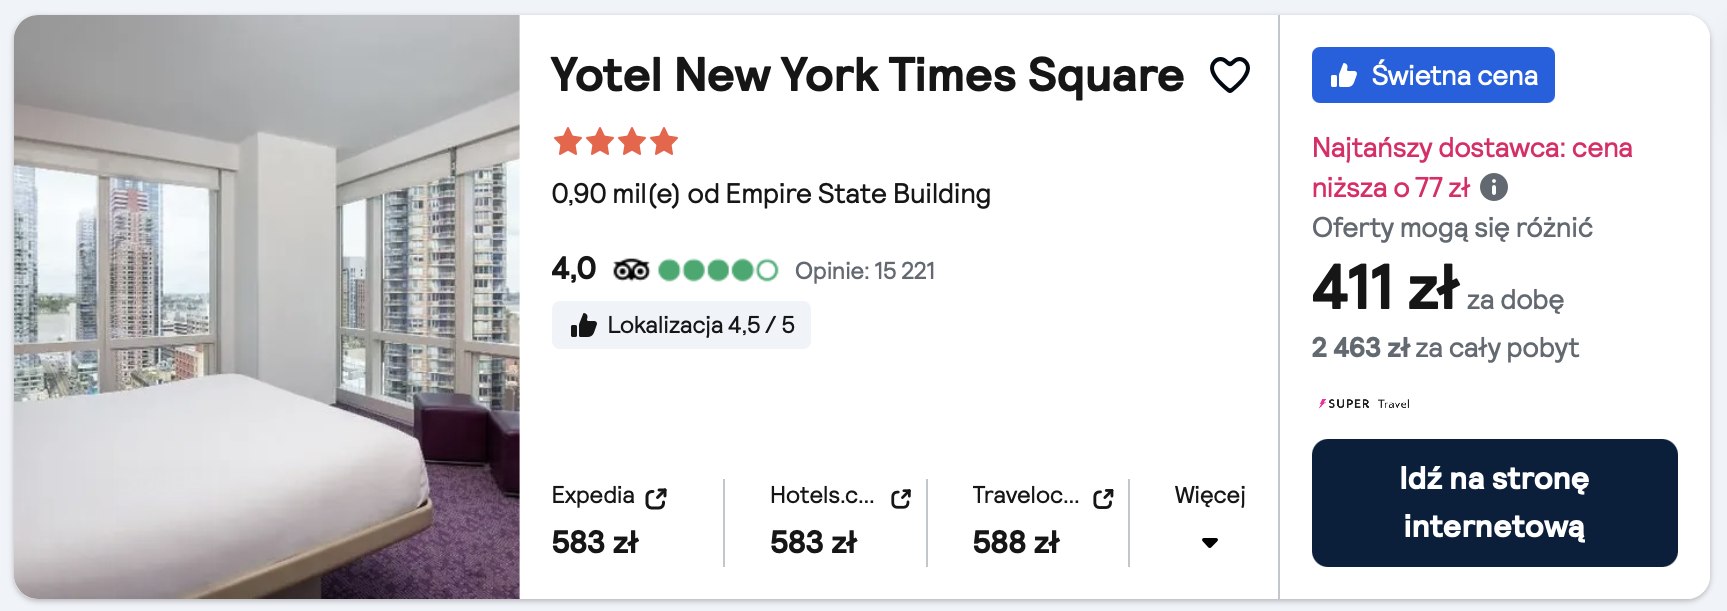Open Hotels.com external link icon
Viewport: 1727px width, 611px height.
(901, 498)
